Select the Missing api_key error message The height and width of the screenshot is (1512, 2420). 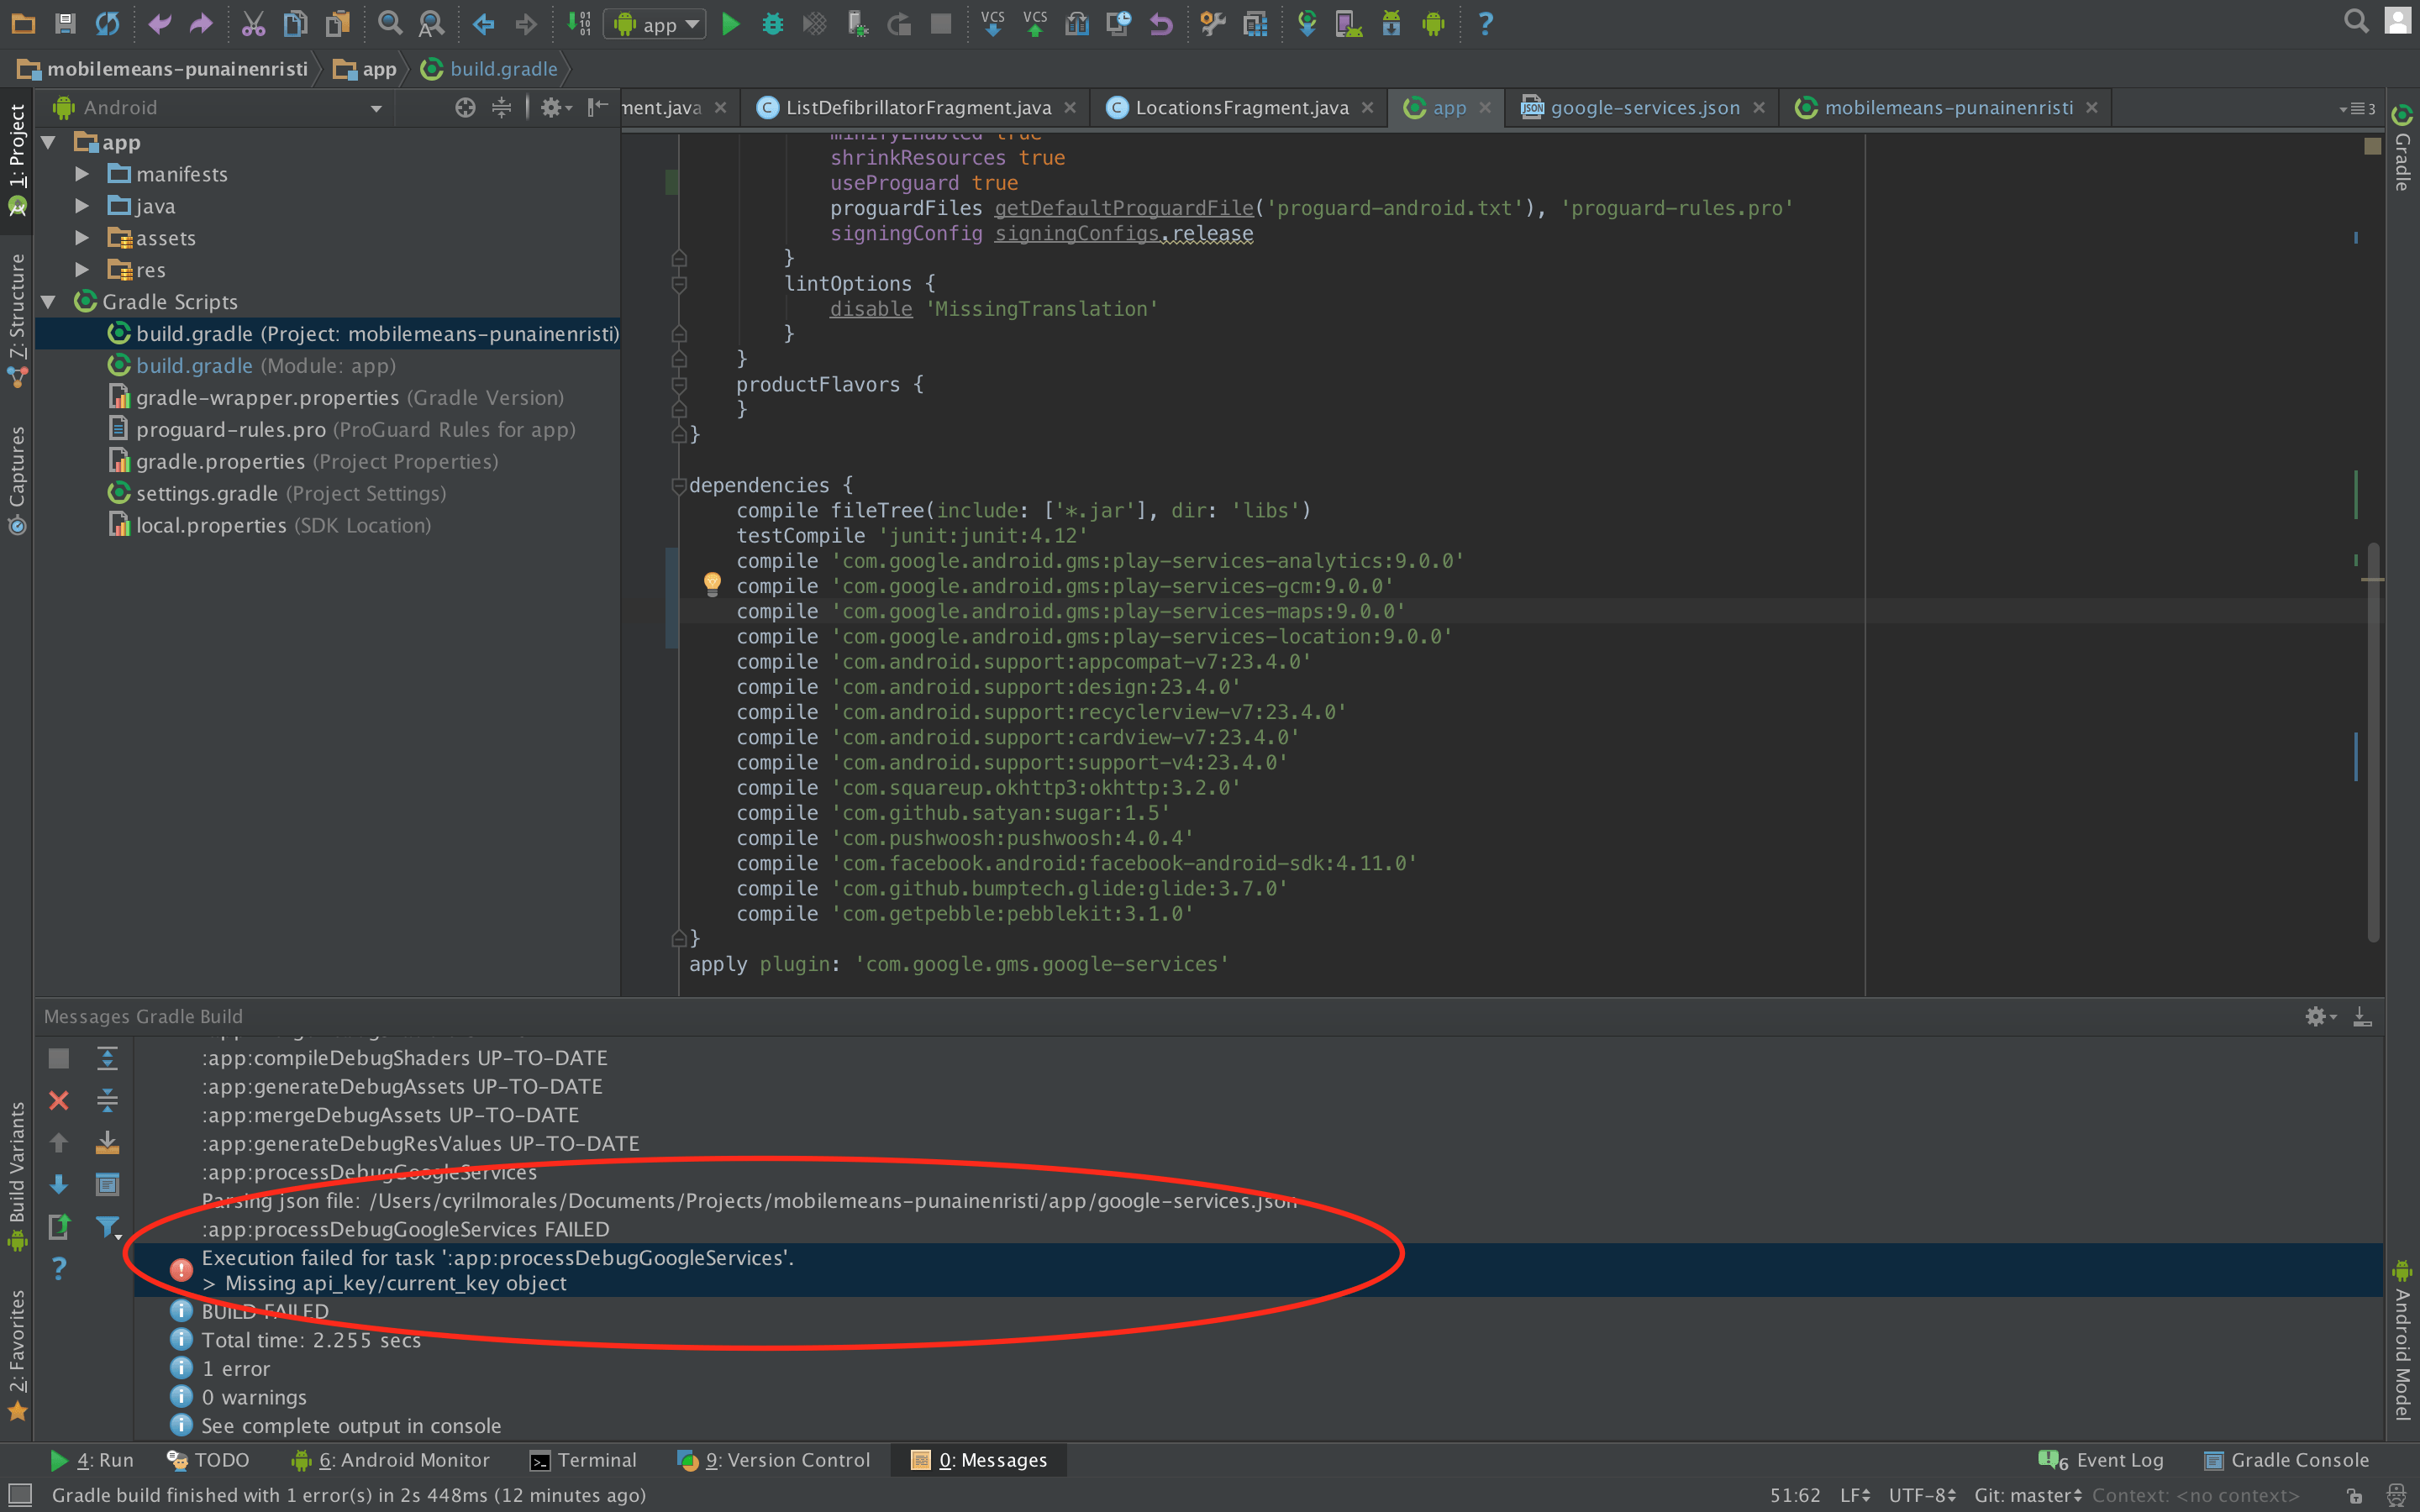[x=1258, y=1270]
